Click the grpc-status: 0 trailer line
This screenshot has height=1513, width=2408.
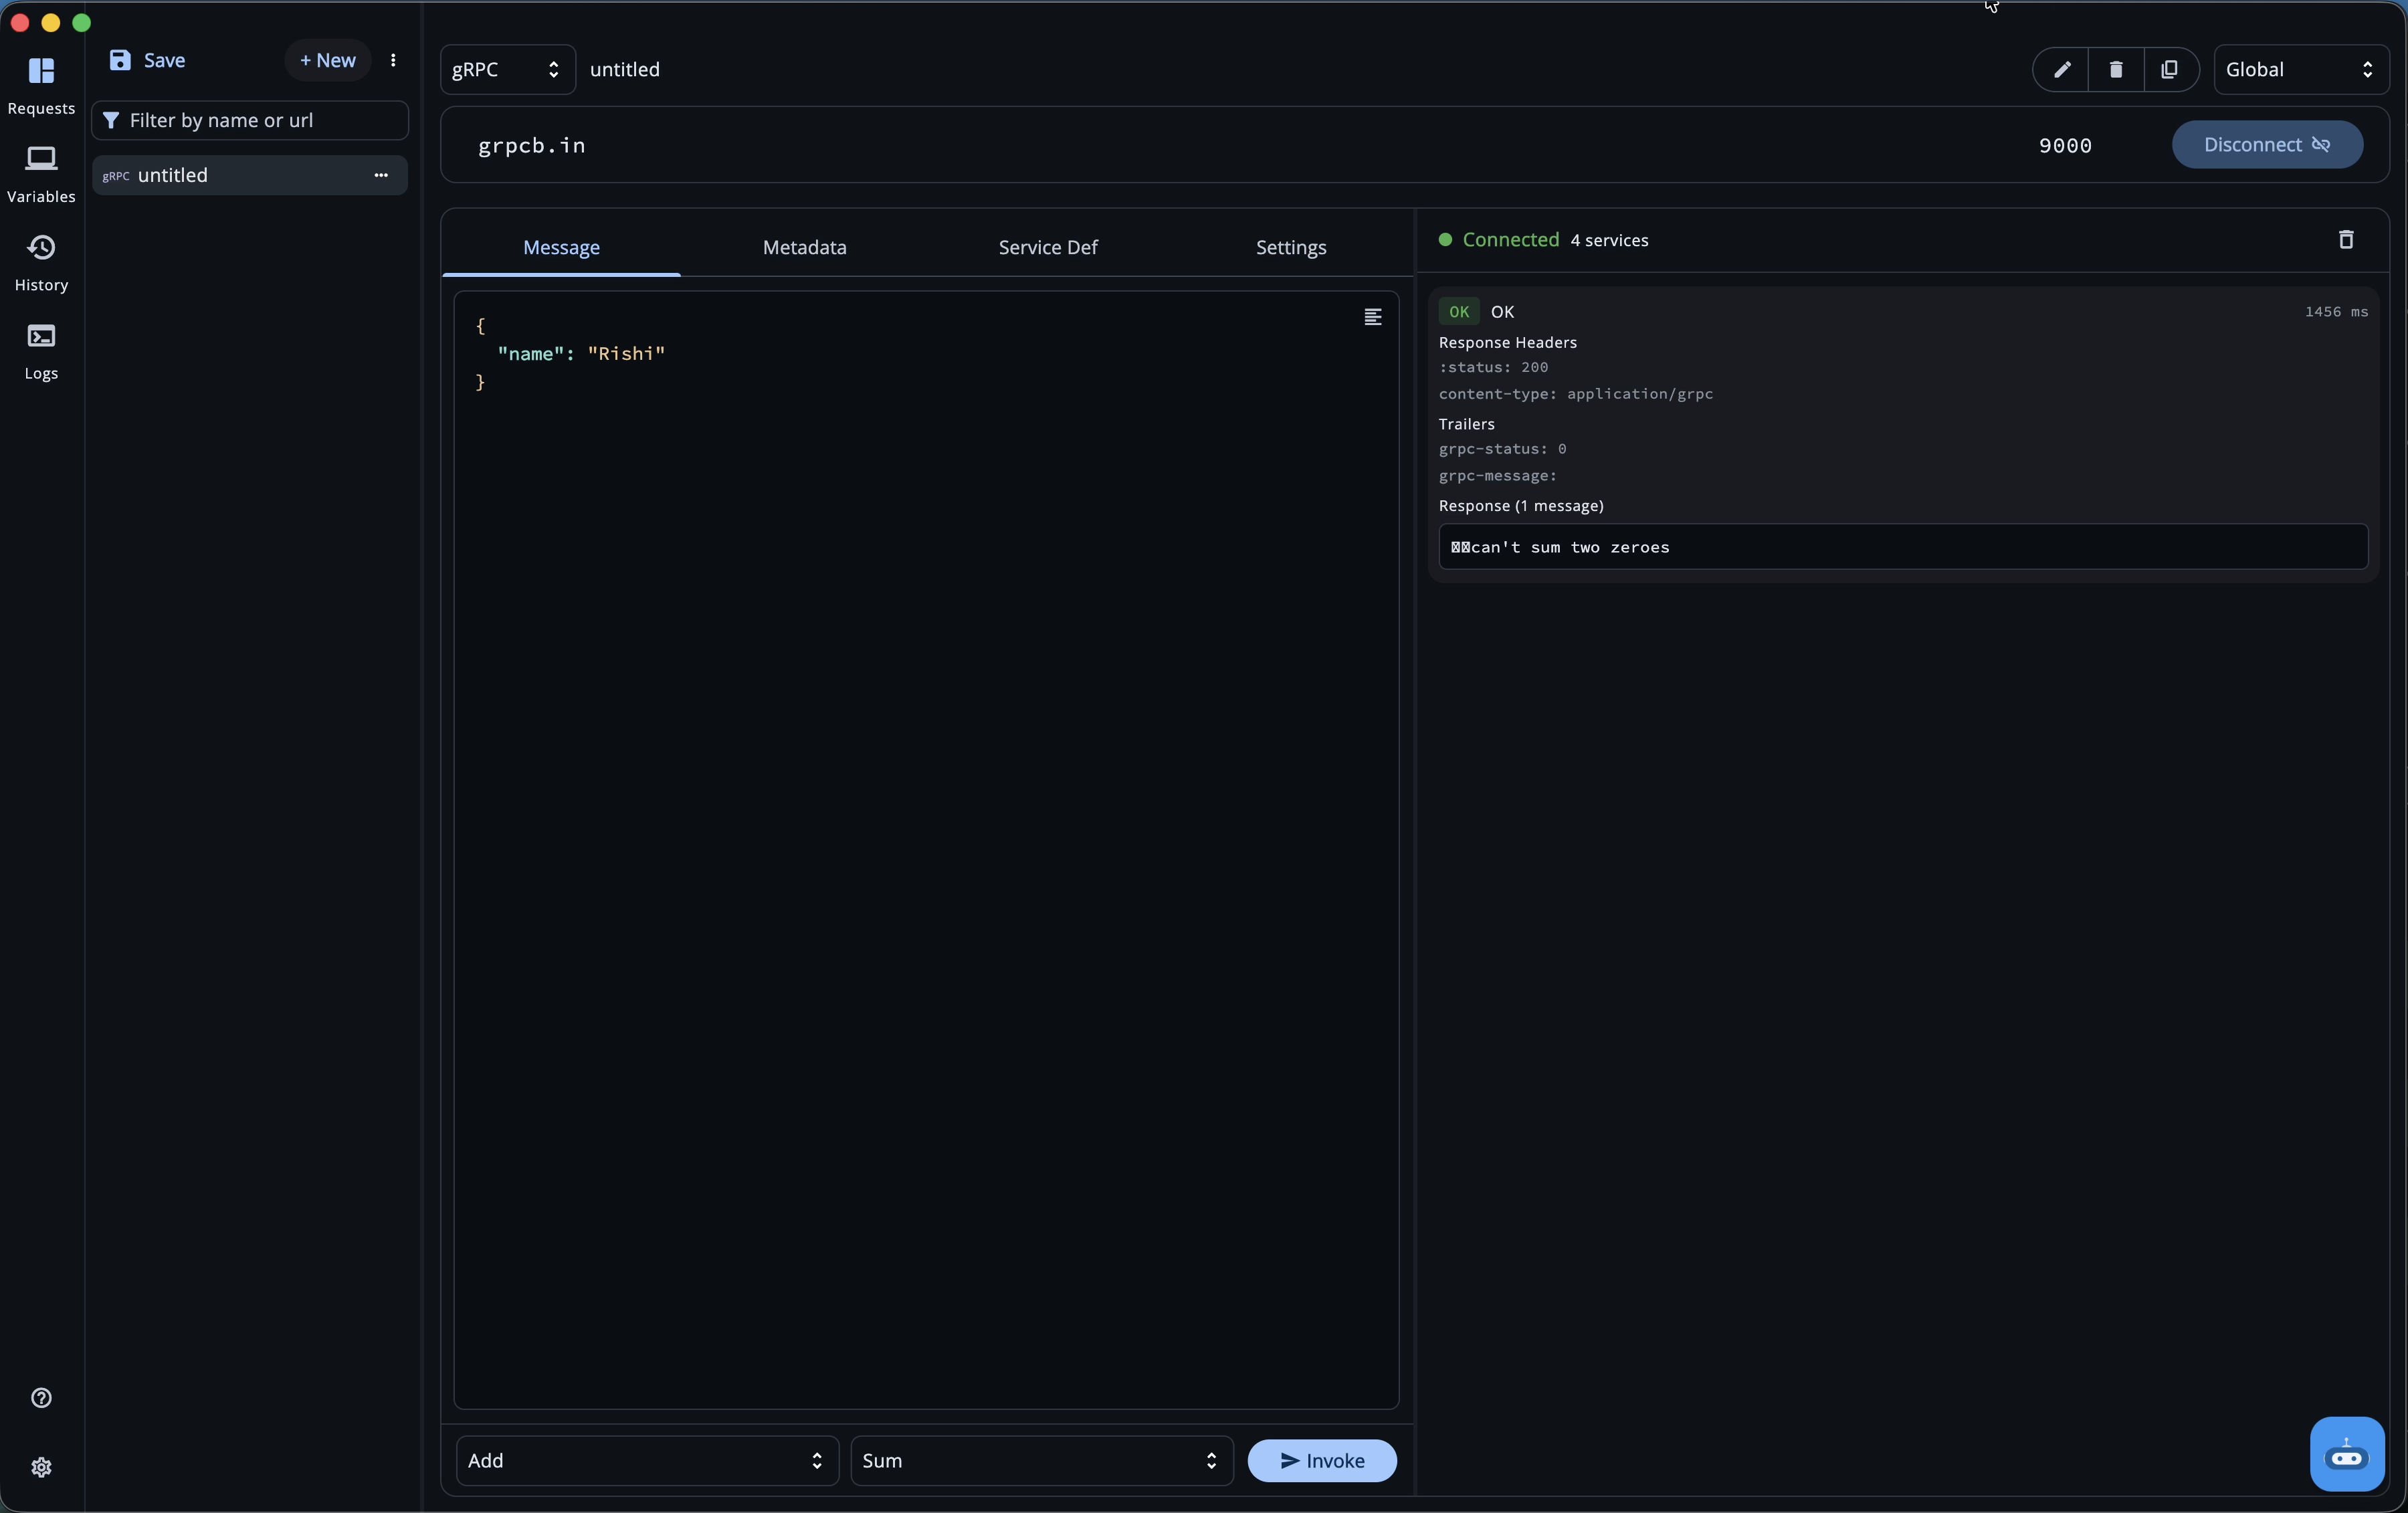pos(1502,449)
